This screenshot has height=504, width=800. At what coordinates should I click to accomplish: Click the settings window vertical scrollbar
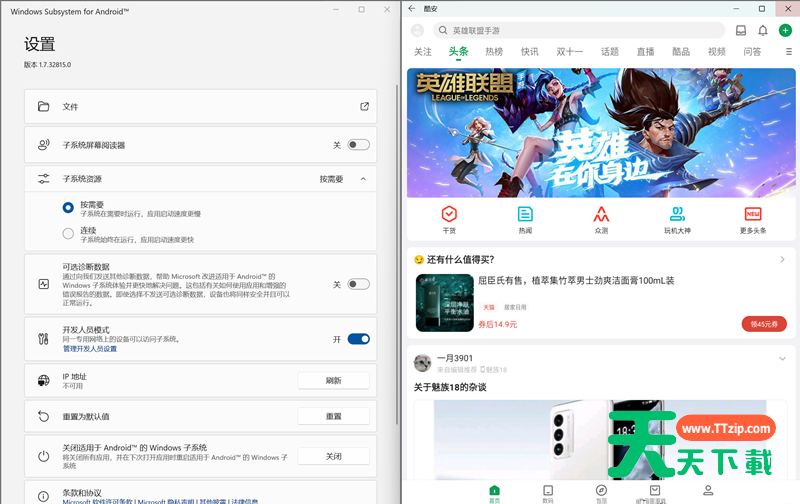(397, 255)
